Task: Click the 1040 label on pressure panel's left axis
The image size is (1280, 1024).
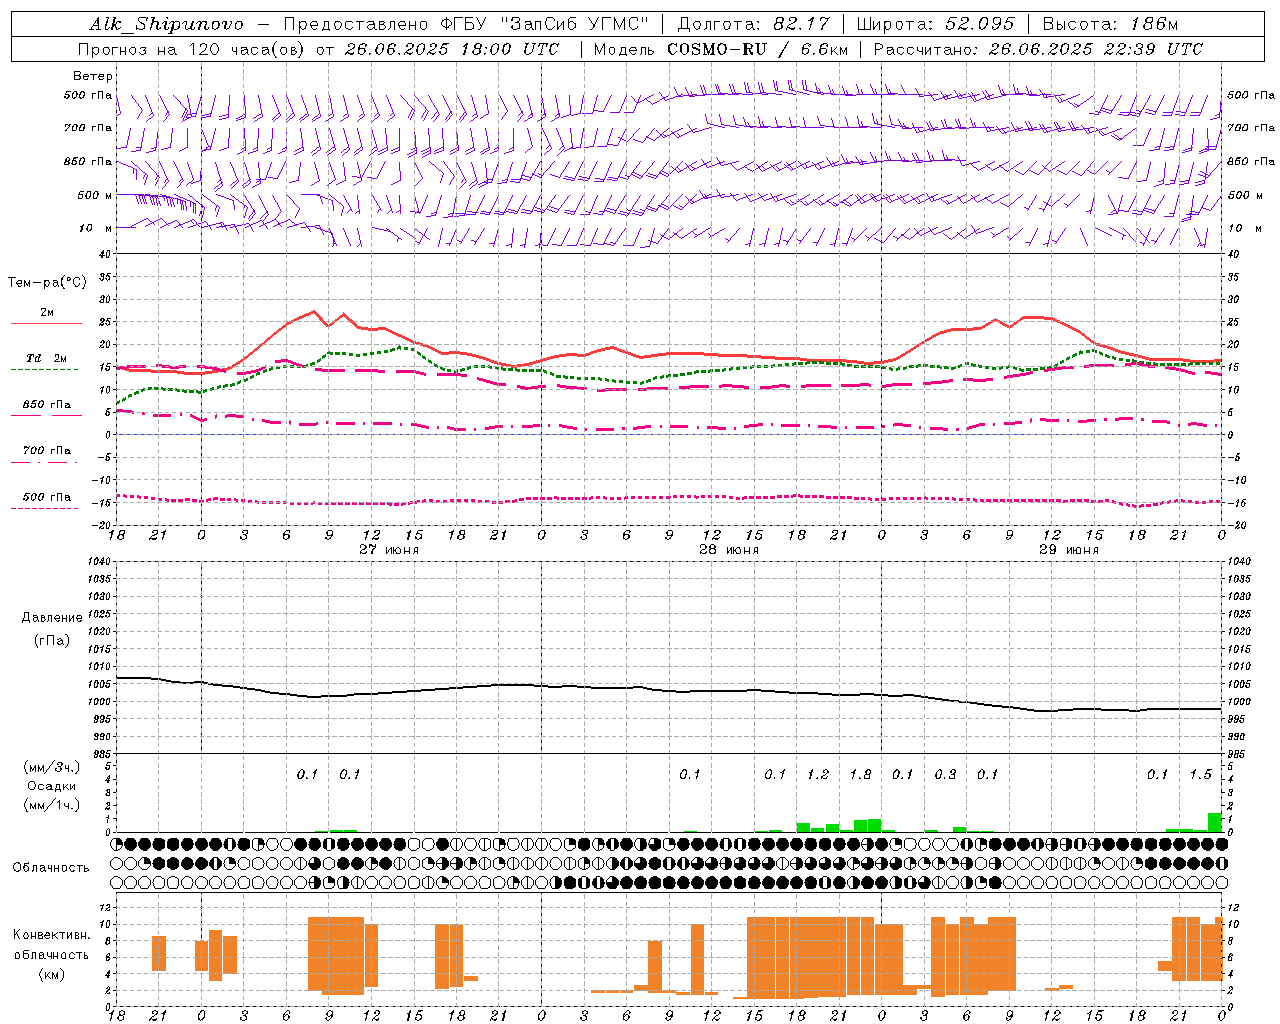Action: tap(97, 562)
